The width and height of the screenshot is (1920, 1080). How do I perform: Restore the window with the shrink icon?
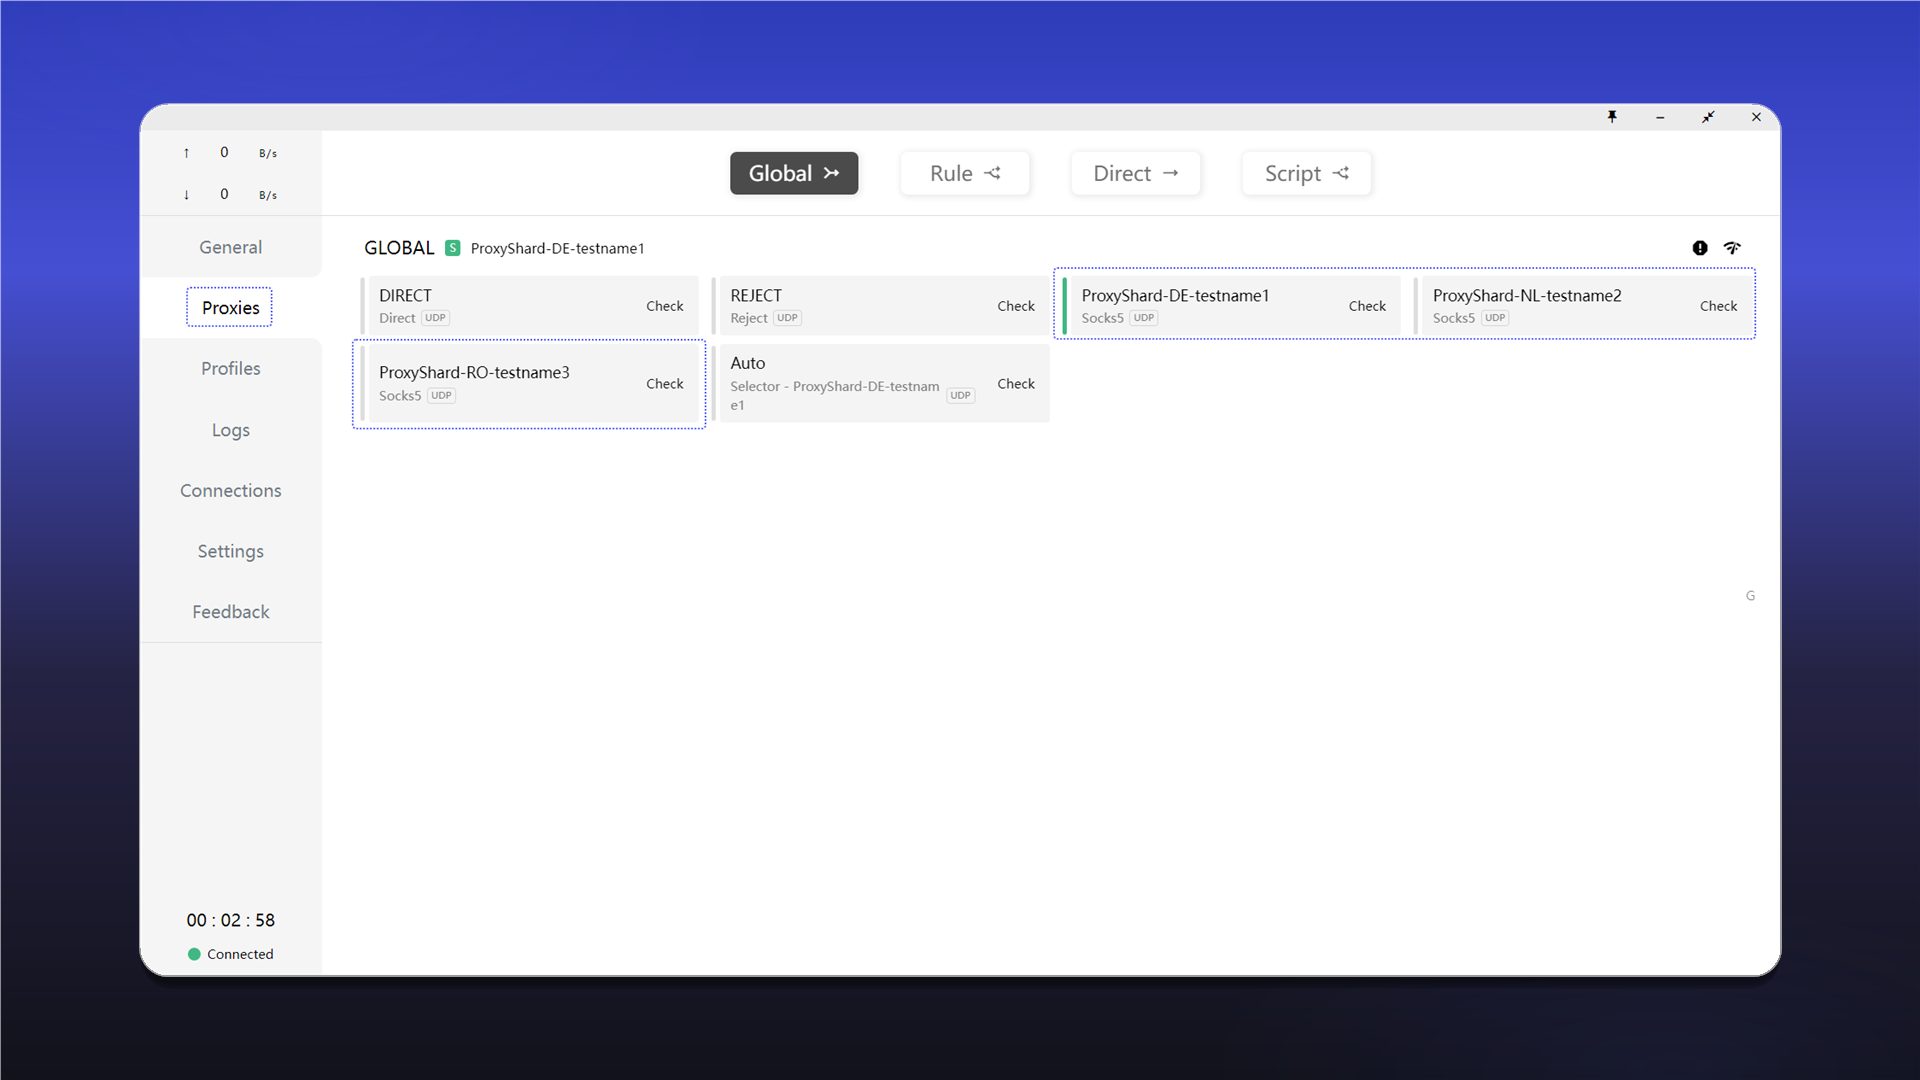[1708, 117]
